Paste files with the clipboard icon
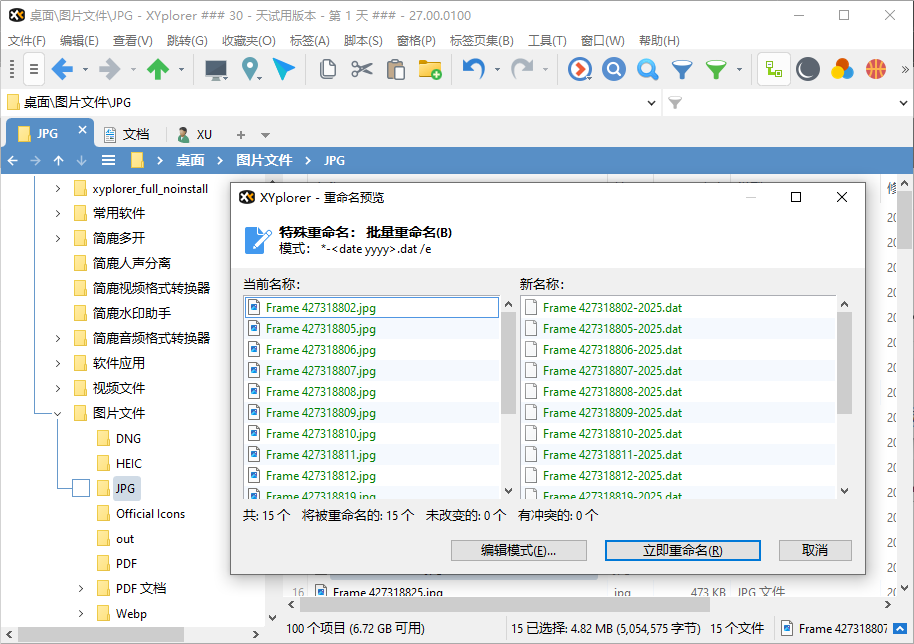The width and height of the screenshot is (914, 644). pos(395,68)
